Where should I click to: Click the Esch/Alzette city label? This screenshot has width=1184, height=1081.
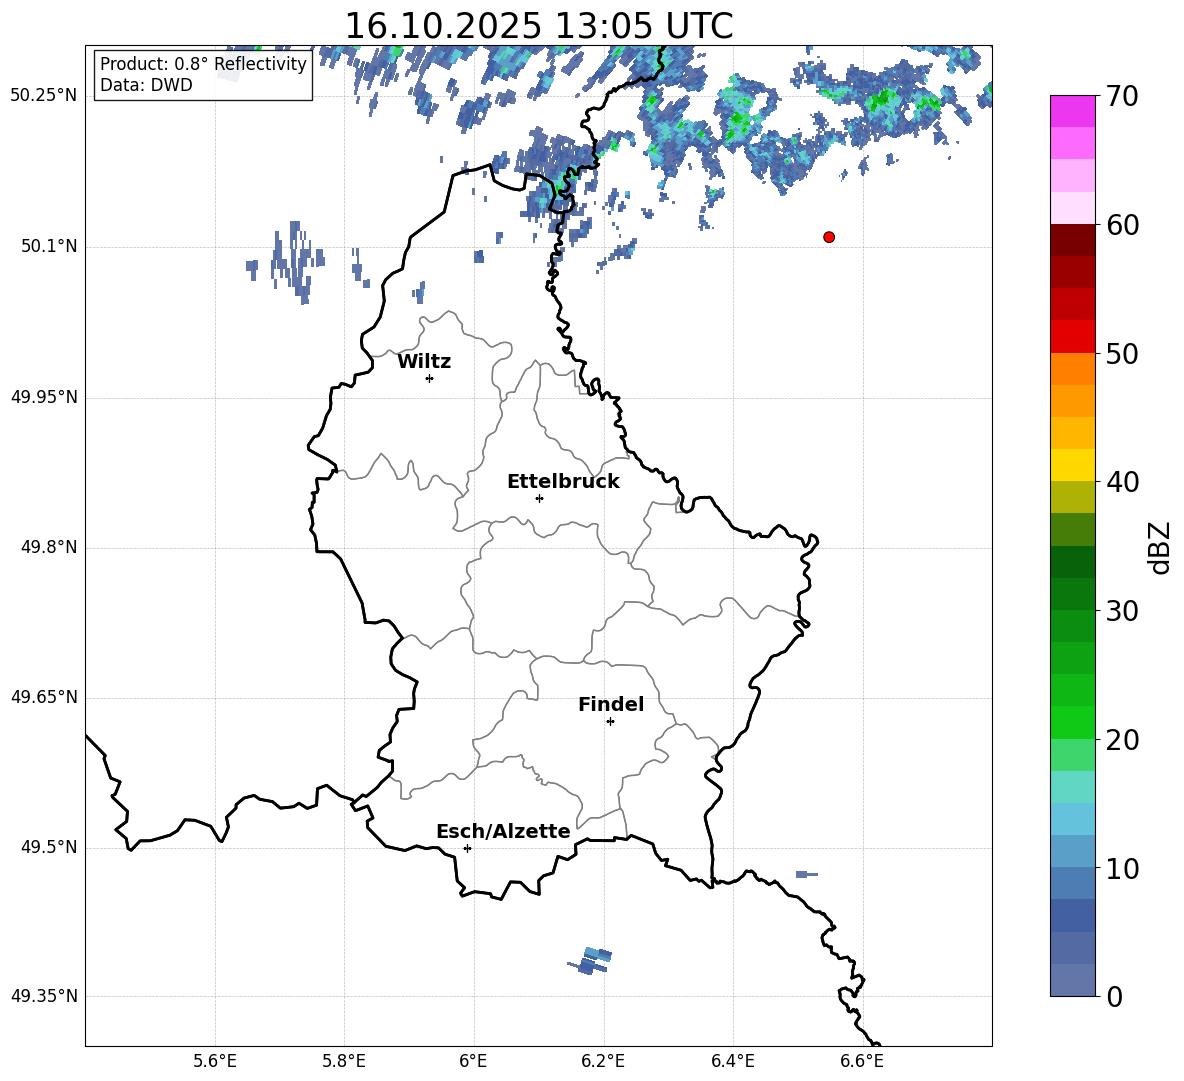[502, 831]
